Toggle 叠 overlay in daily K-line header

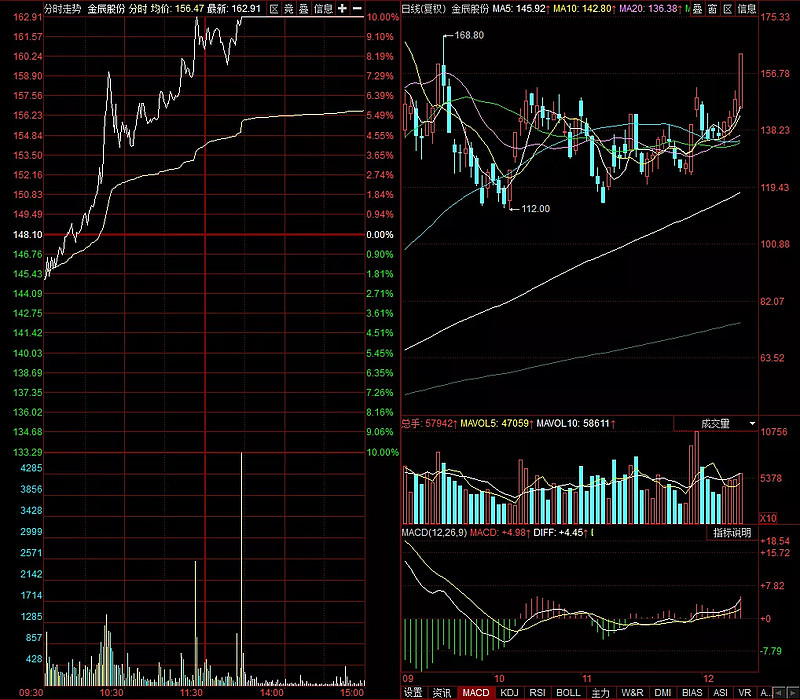697,8
